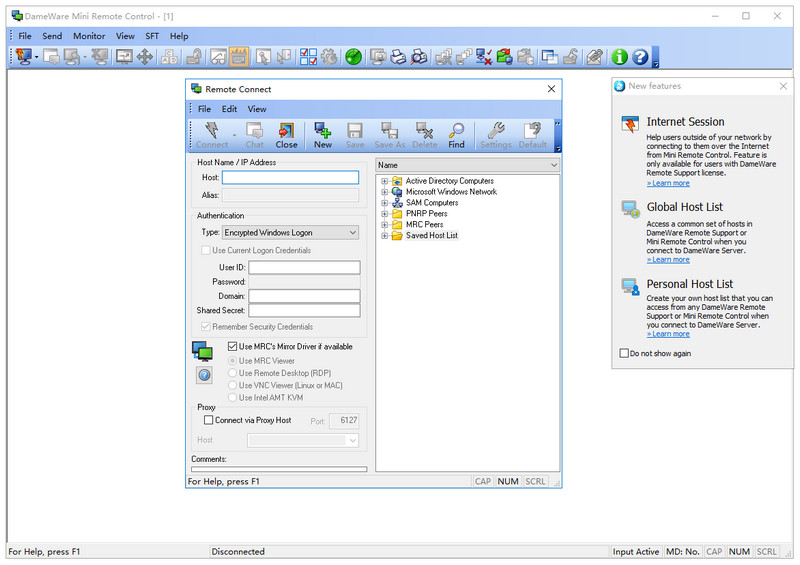800x565 pixels.
Task: Click the New host toolbar icon
Action: tap(323, 135)
